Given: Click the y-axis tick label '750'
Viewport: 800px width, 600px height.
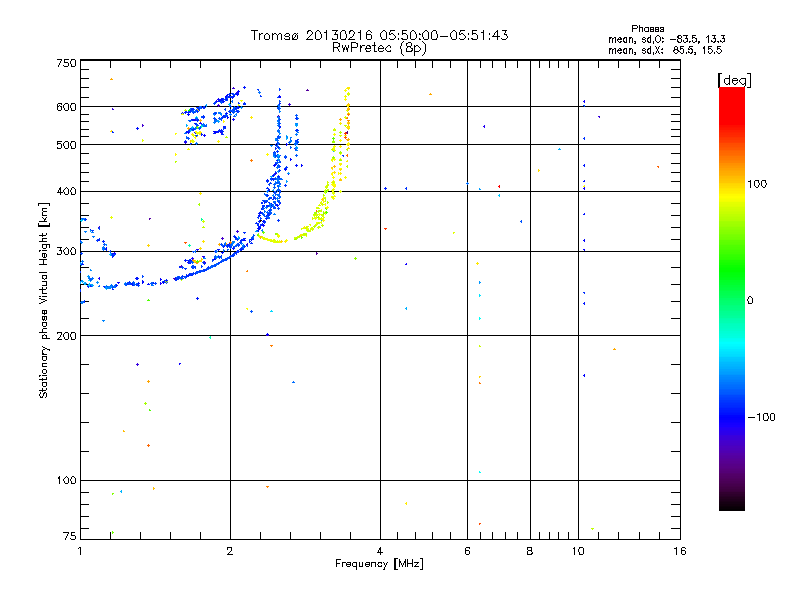Looking at the screenshot, I should pos(66,63).
